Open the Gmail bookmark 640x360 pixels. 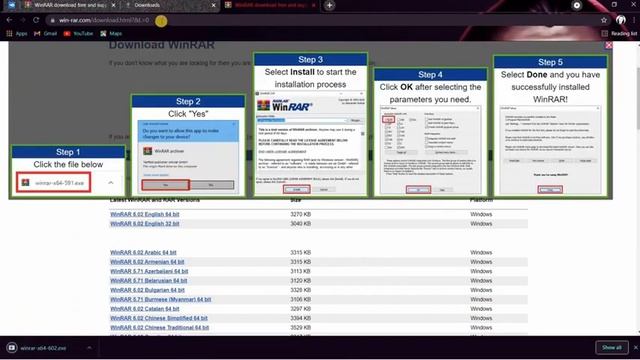click(x=45, y=33)
